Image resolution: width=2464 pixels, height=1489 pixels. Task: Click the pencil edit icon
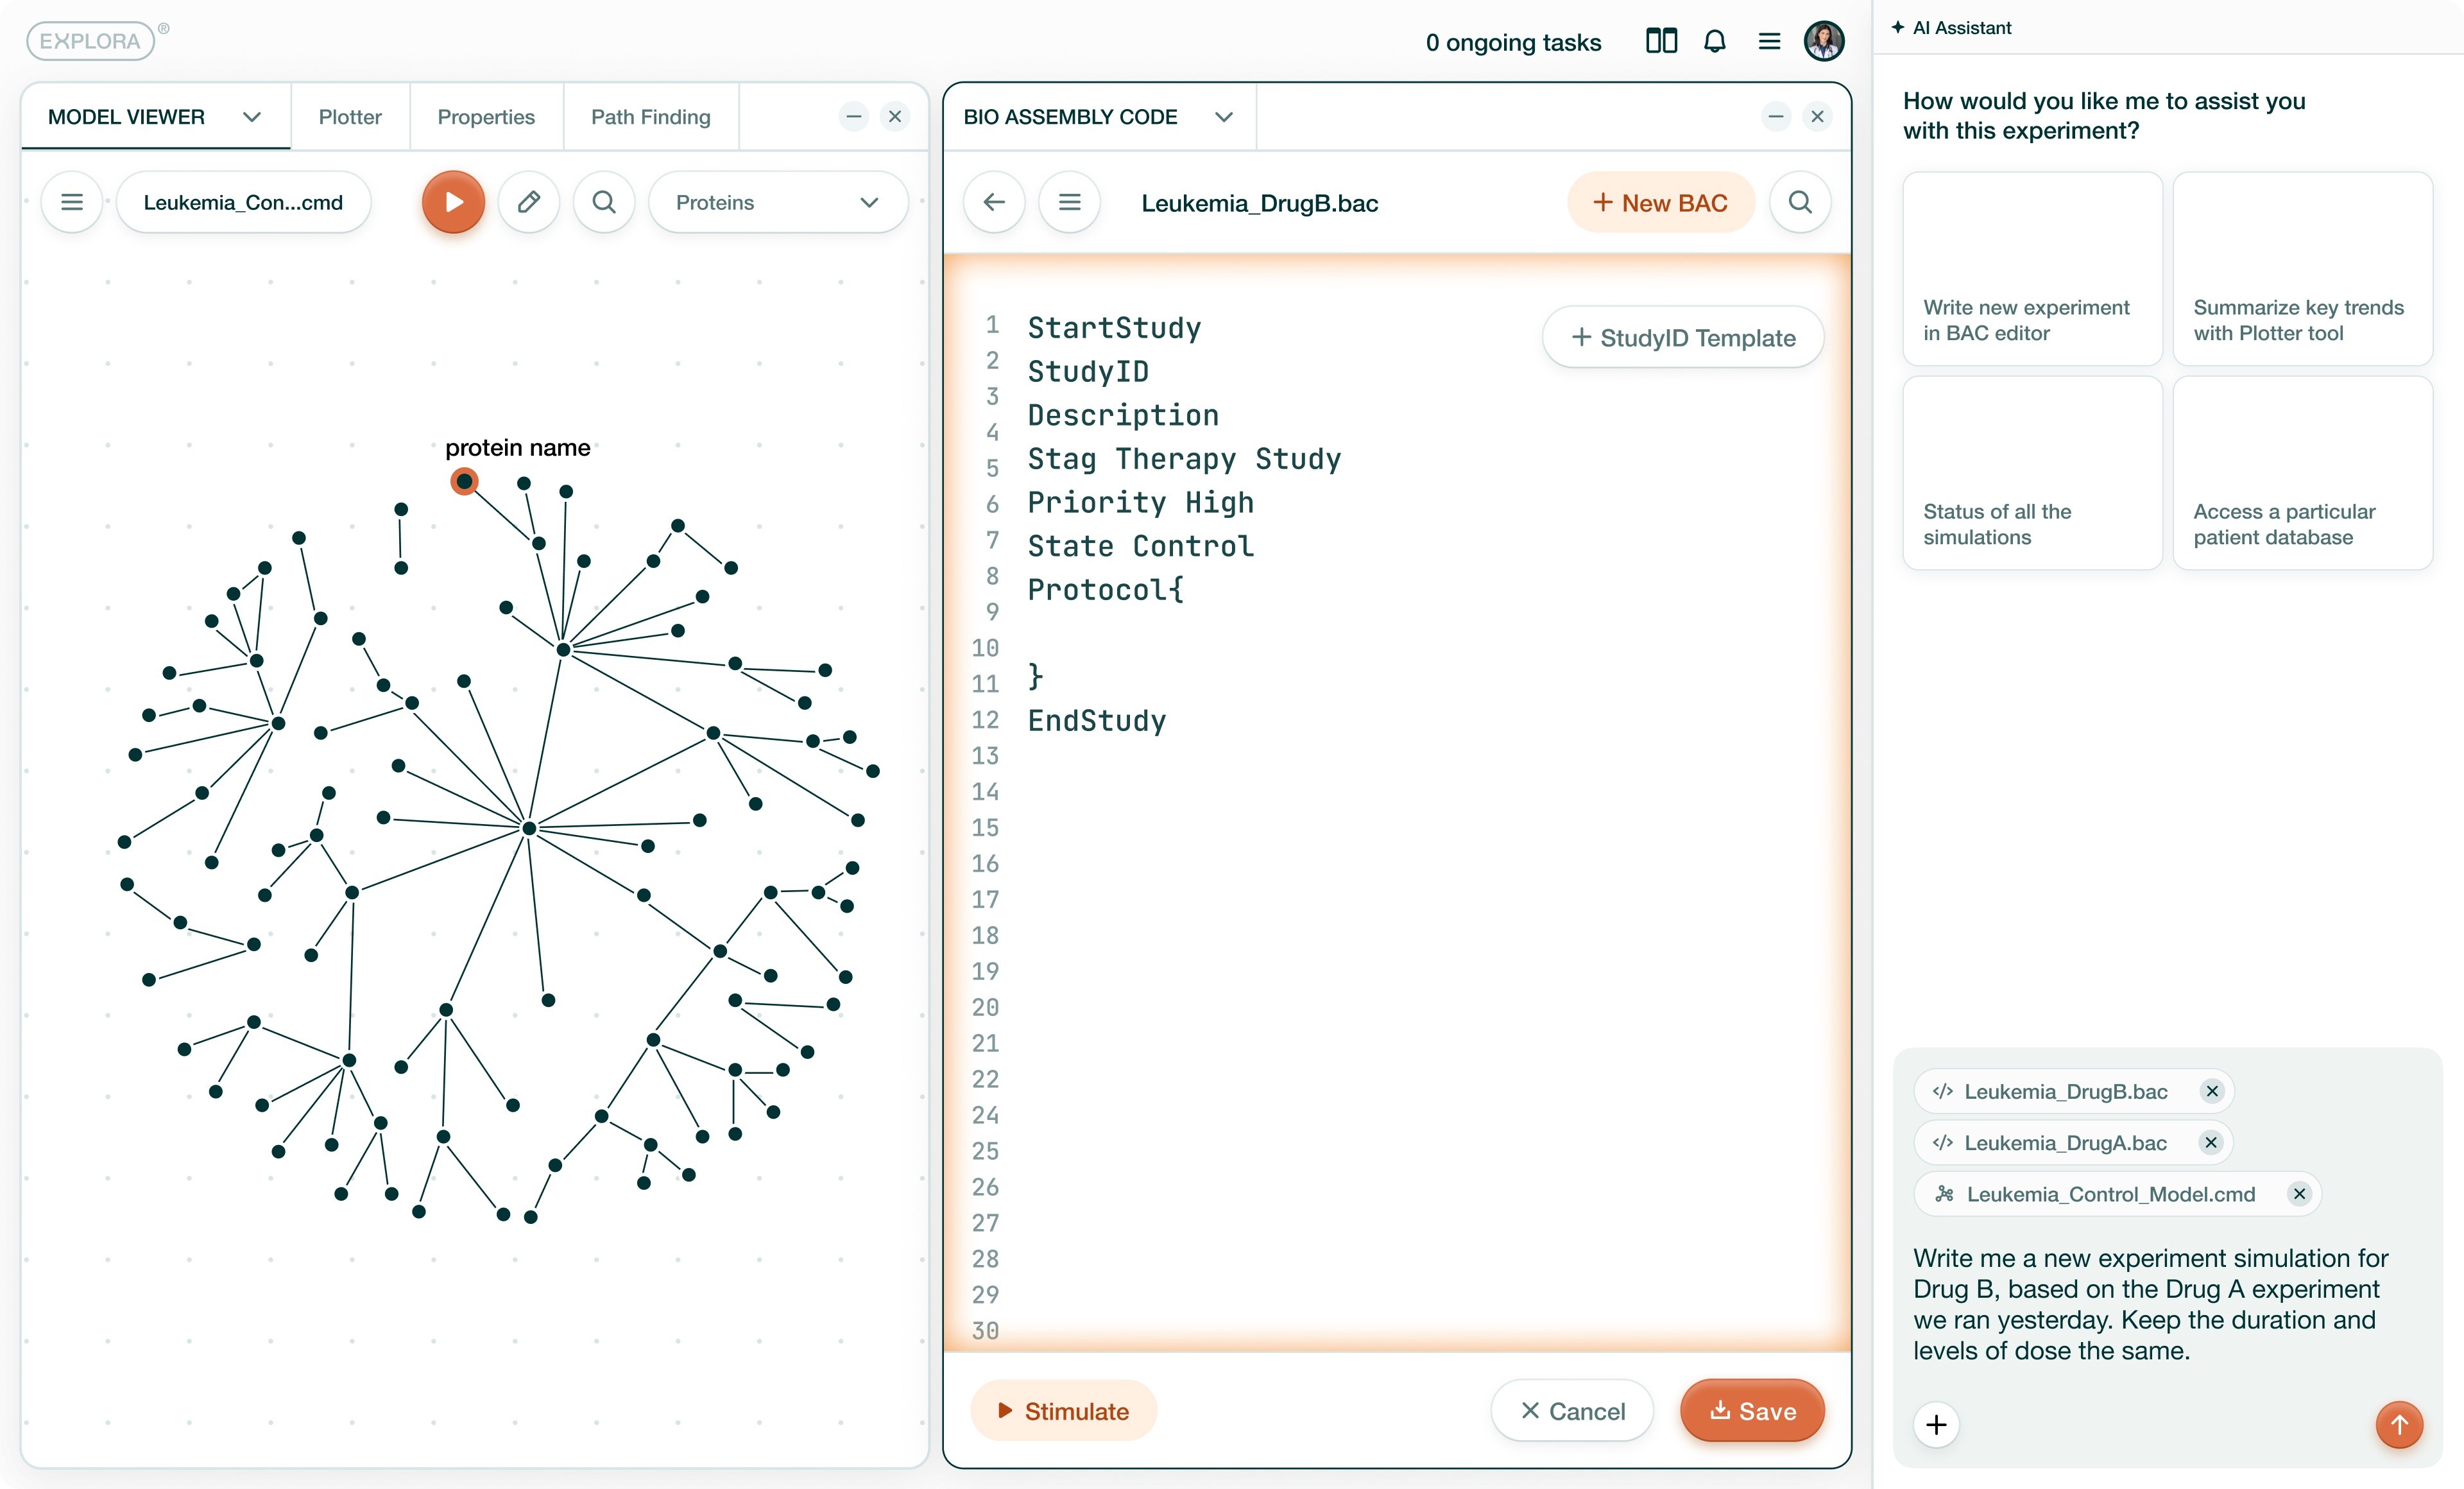pyautogui.click(x=528, y=202)
